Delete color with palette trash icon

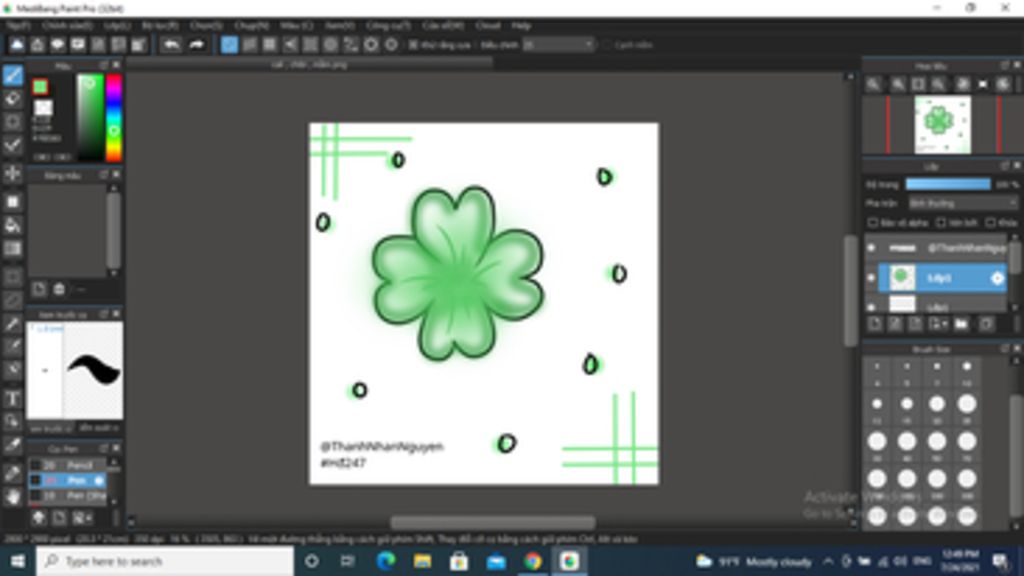tap(59, 289)
